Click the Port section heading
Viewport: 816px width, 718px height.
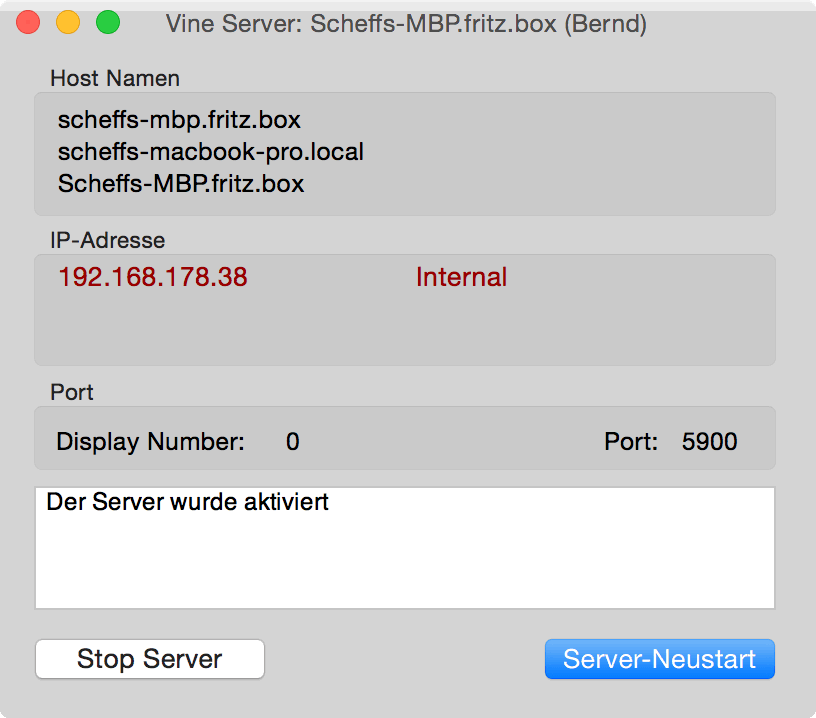pos(72,392)
